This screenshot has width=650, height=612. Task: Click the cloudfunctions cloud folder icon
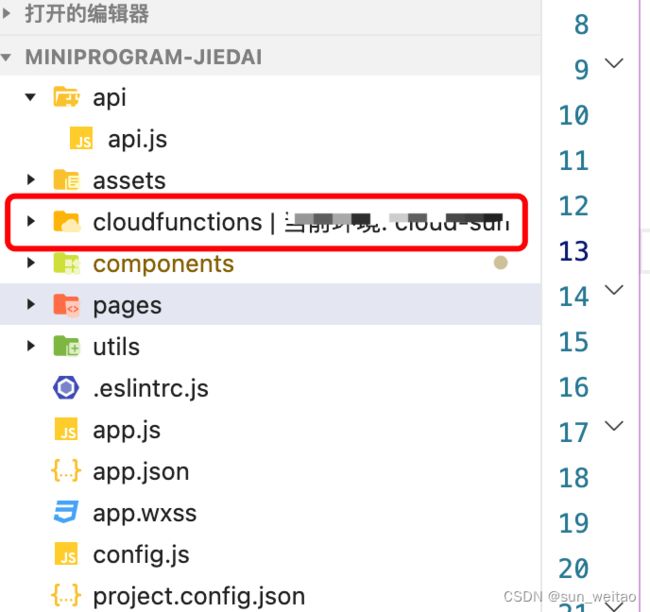click(x=66, y=221)
